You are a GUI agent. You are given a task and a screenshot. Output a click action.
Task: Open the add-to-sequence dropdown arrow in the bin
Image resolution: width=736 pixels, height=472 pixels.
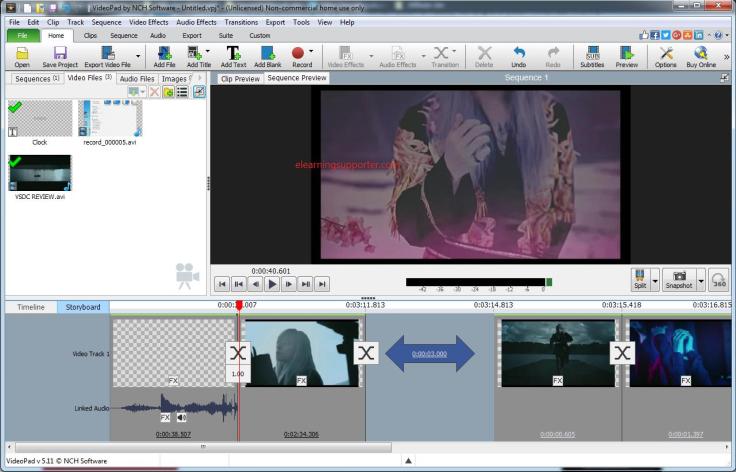tap(142, 91)
